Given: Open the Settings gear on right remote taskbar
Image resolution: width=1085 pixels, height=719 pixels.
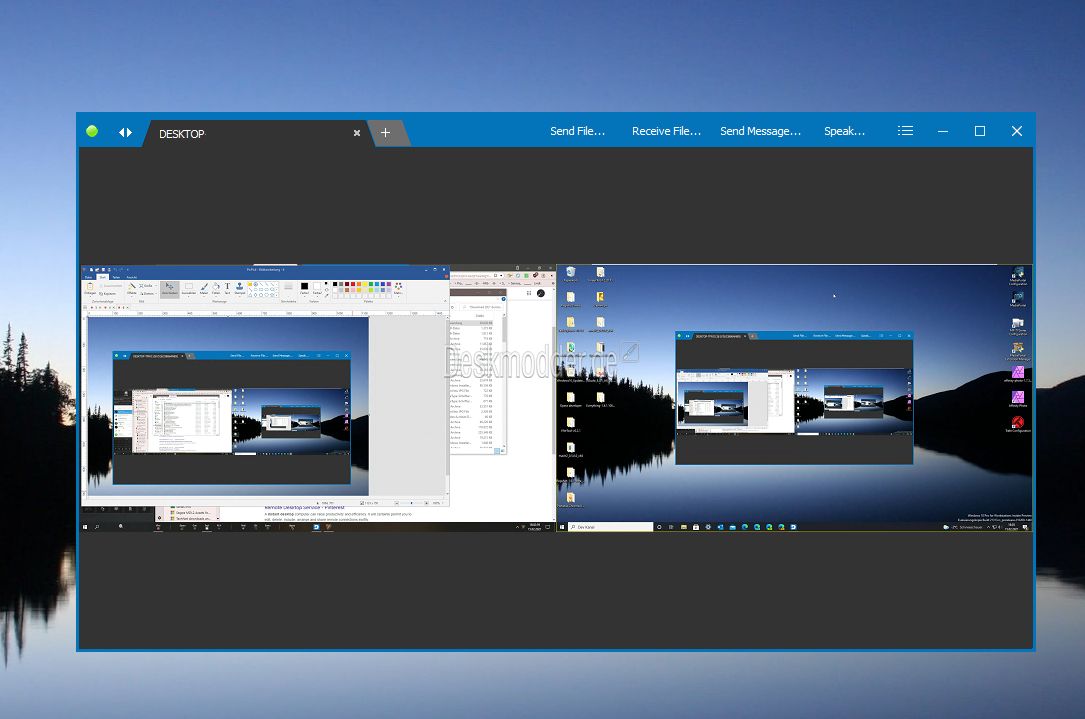Looking at the screenshot, I should point(708,527).
